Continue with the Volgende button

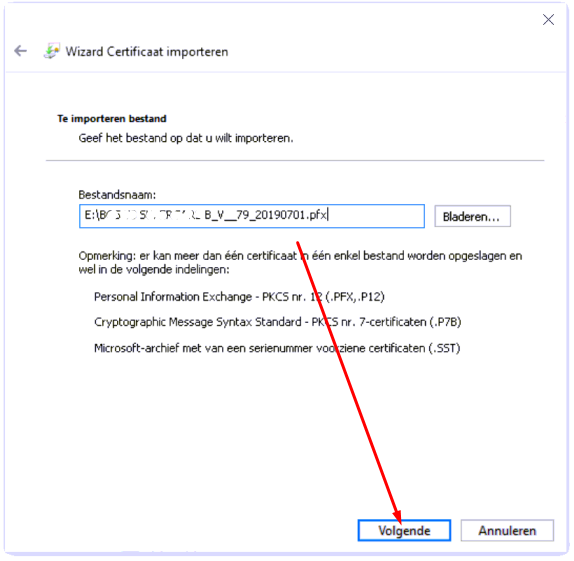pyautogui.click(x=404, y=531)
